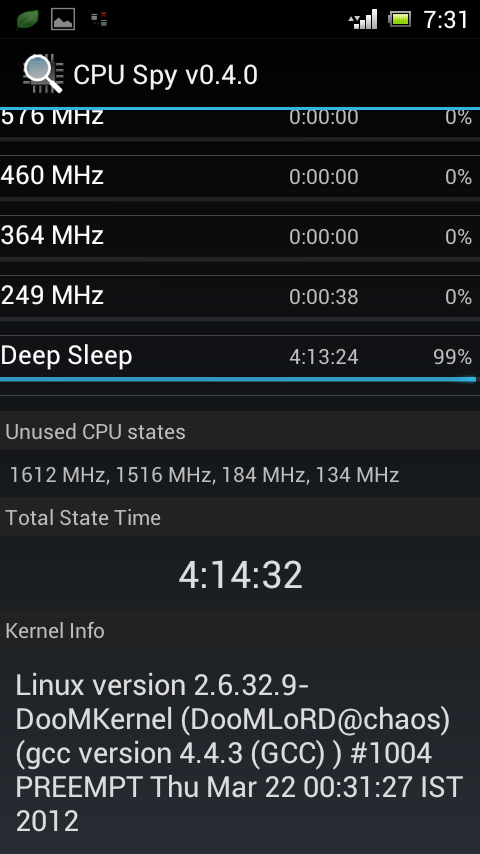Select the 576 MHz state row
The image size is (480, 854).
coord(240,120)
